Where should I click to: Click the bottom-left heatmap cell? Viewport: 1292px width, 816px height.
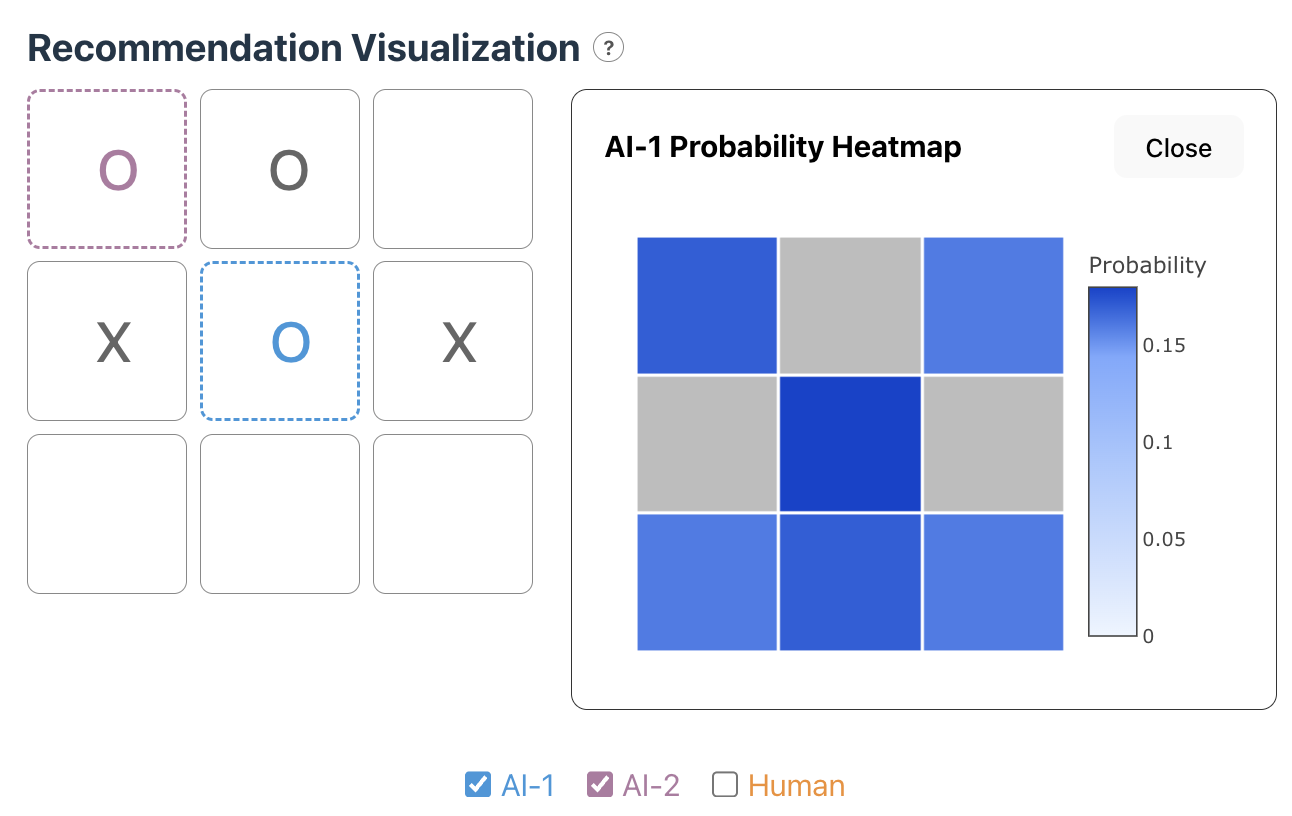coord(706,581)
